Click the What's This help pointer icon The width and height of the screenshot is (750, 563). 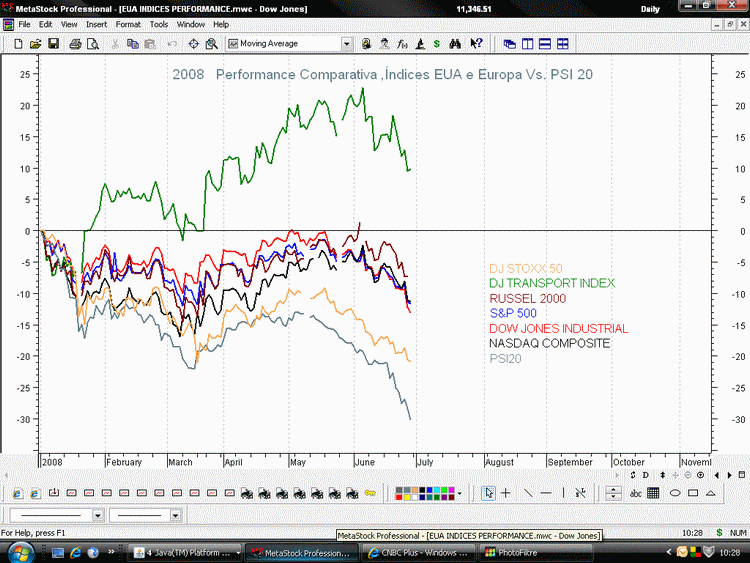click(476, 44)
